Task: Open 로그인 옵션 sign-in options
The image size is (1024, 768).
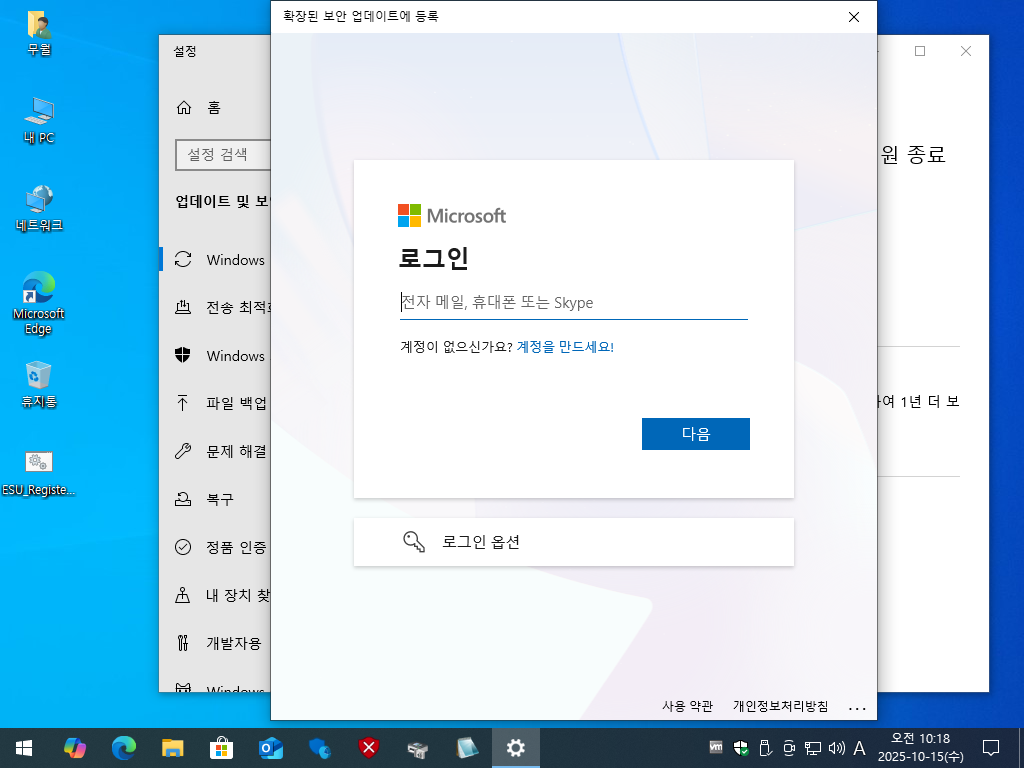Action: [x=573, y=542]
